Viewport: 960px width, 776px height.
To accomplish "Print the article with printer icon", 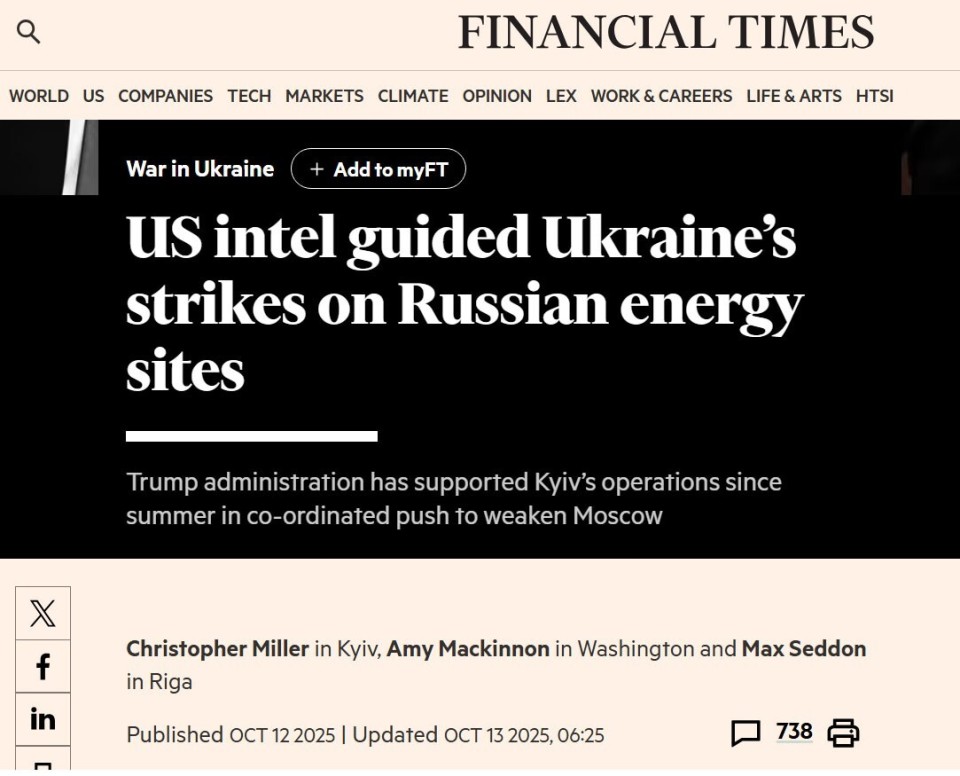I will (843, 733).
